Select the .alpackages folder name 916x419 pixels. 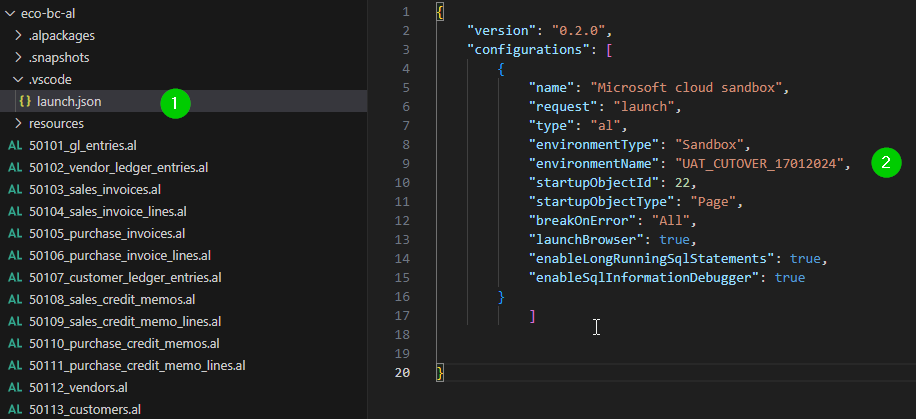pyautogui.click(x=62, y=36)
